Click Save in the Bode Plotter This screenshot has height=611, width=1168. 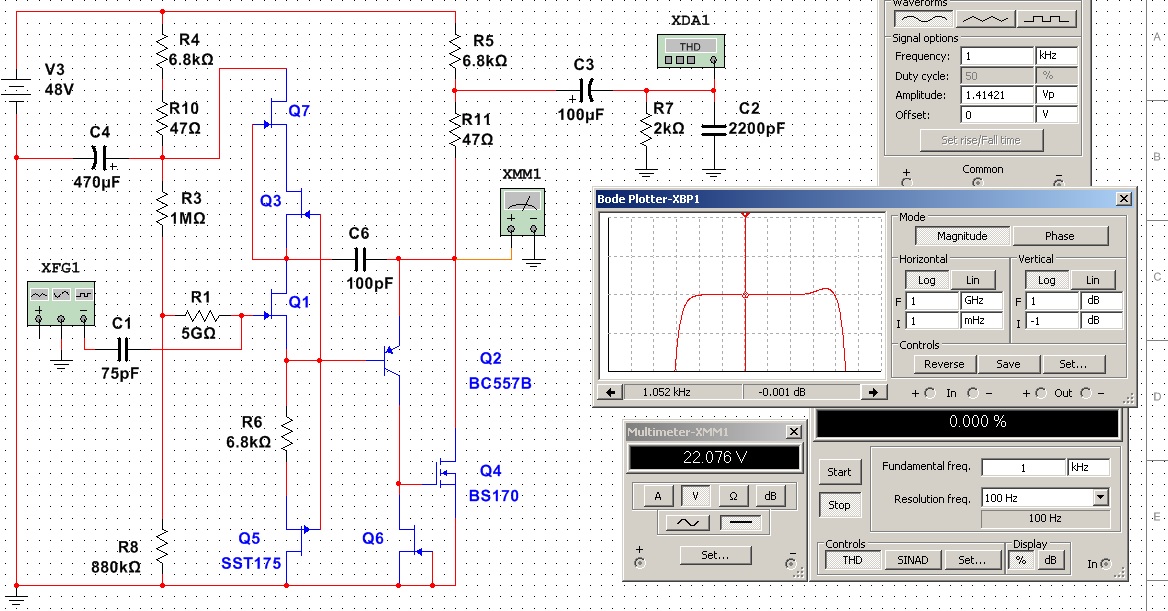pos(1008,364)
